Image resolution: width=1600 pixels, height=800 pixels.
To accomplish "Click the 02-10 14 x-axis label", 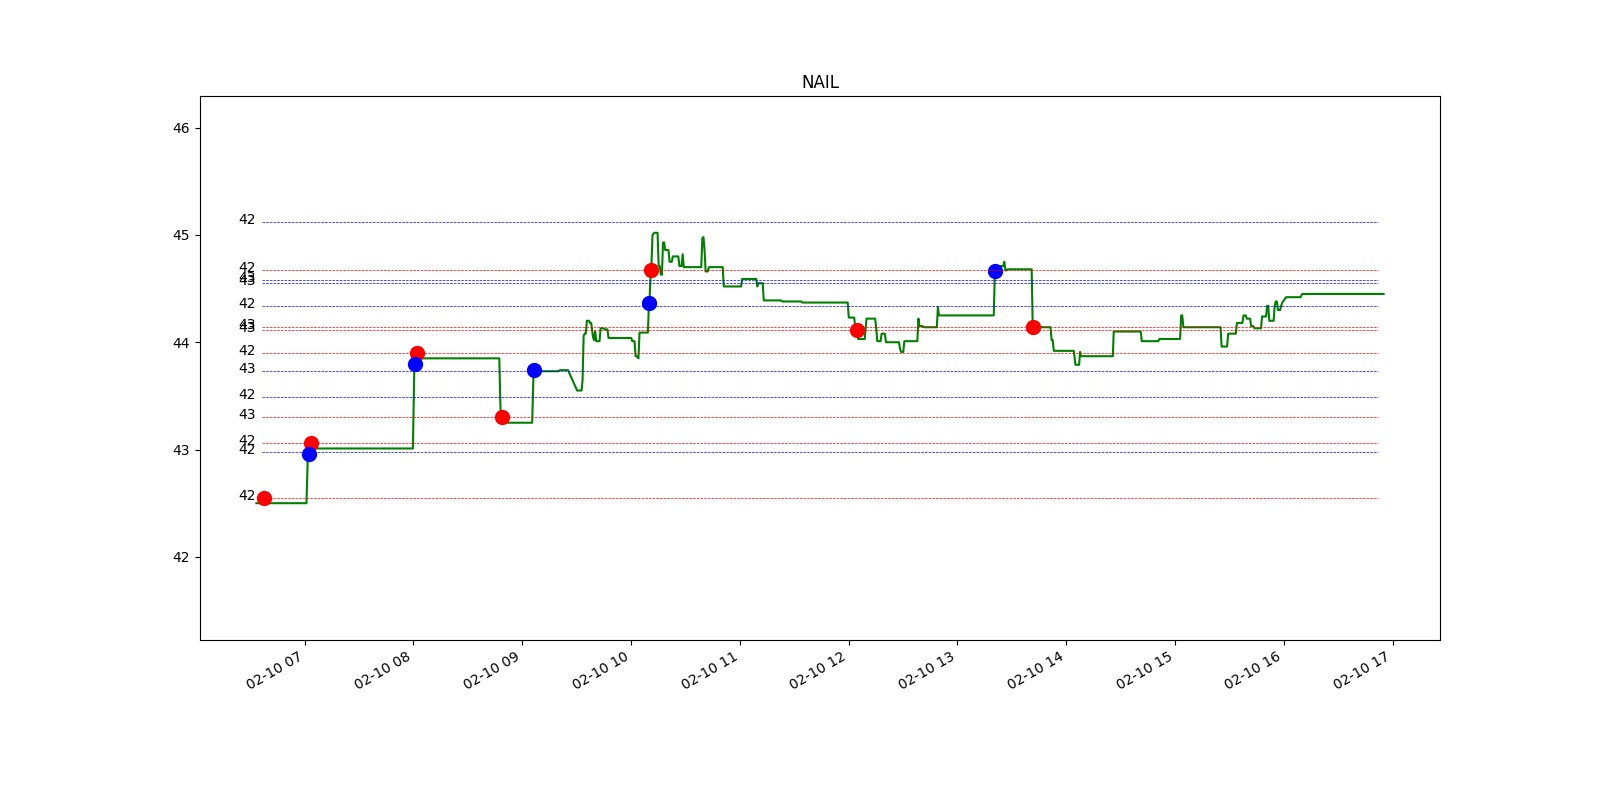I will click(x=1036, y=670).
